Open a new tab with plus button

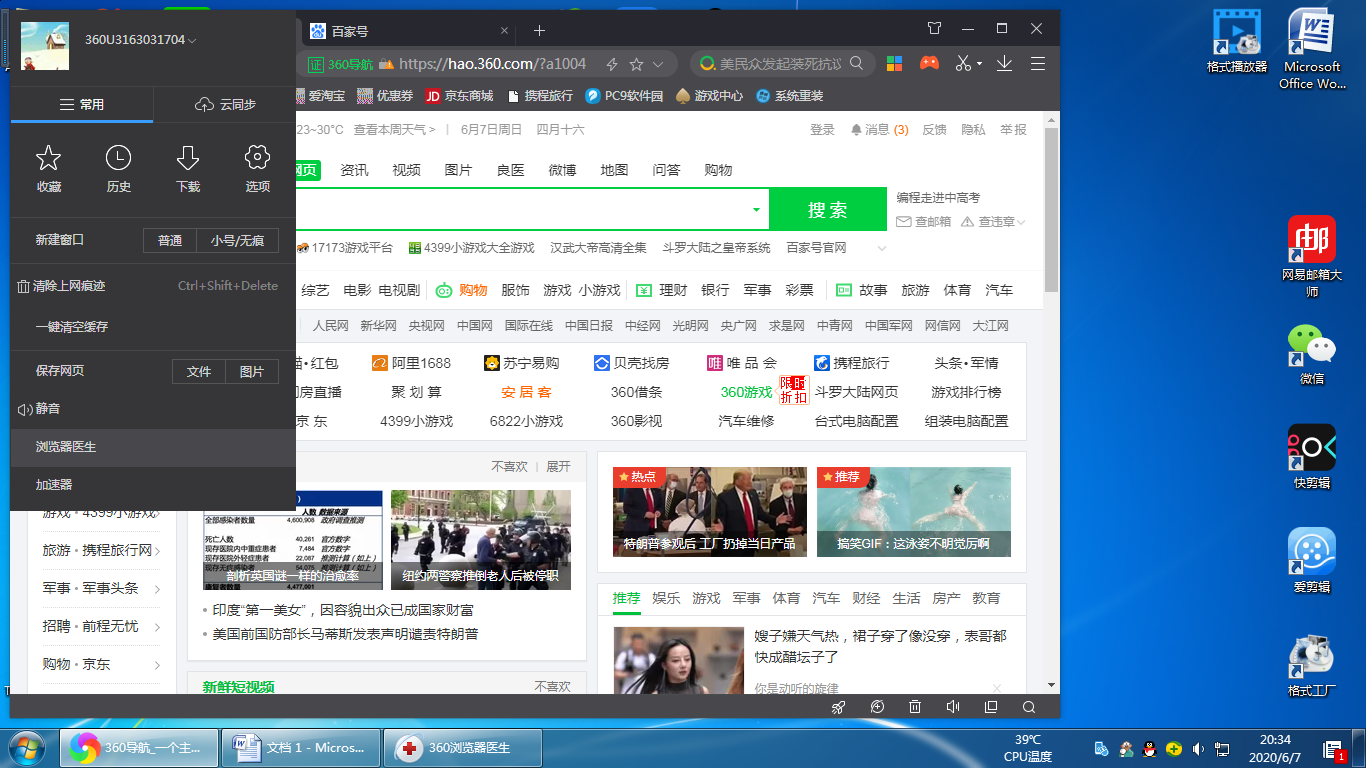[539, 30]
